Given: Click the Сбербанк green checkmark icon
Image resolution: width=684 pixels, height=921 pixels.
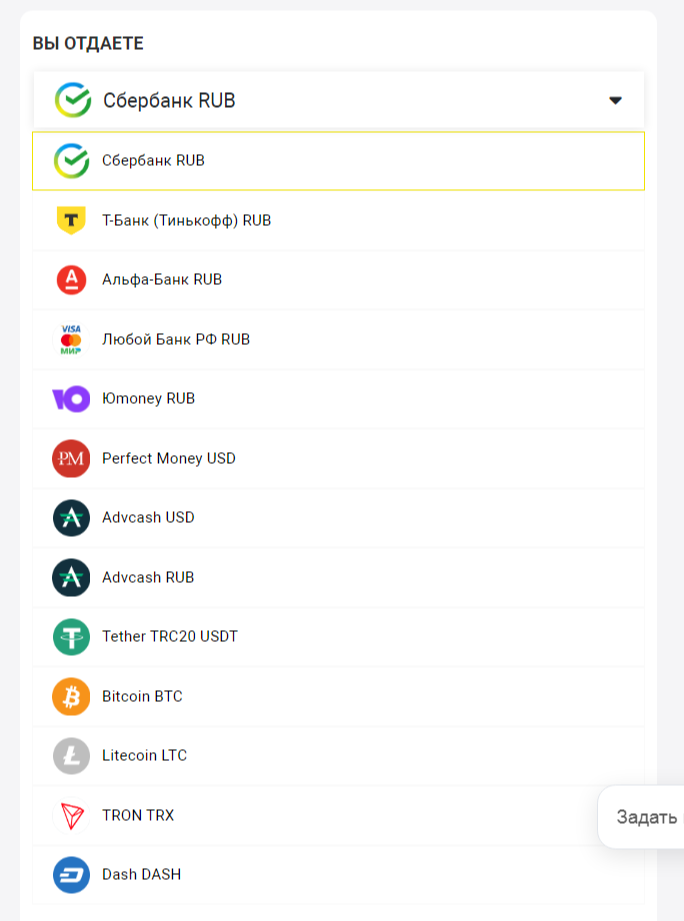Looking at the screenshot, I should (x=69, y=160).
